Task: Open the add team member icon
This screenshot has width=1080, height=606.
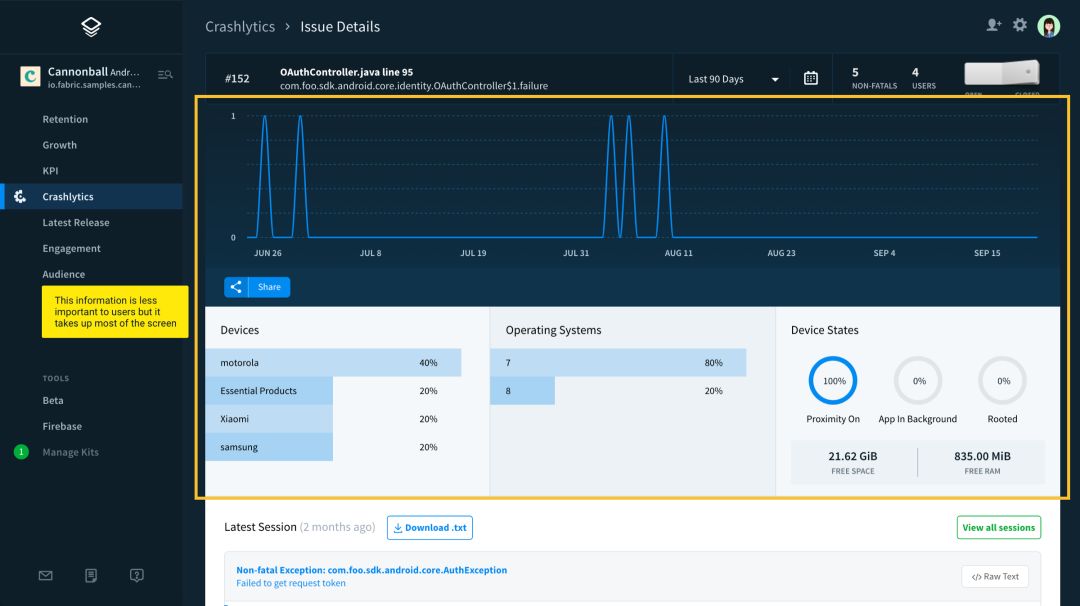Action: pos(993,25)
